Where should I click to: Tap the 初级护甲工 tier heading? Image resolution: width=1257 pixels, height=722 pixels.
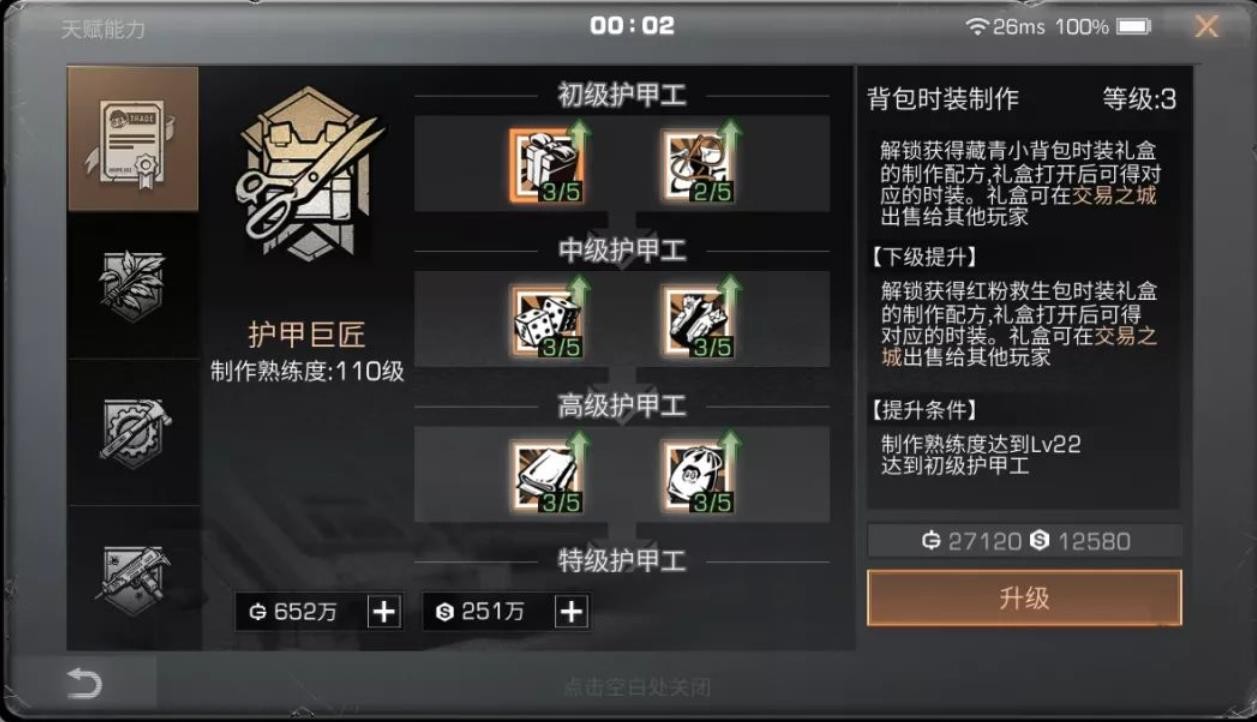(622, 96)
